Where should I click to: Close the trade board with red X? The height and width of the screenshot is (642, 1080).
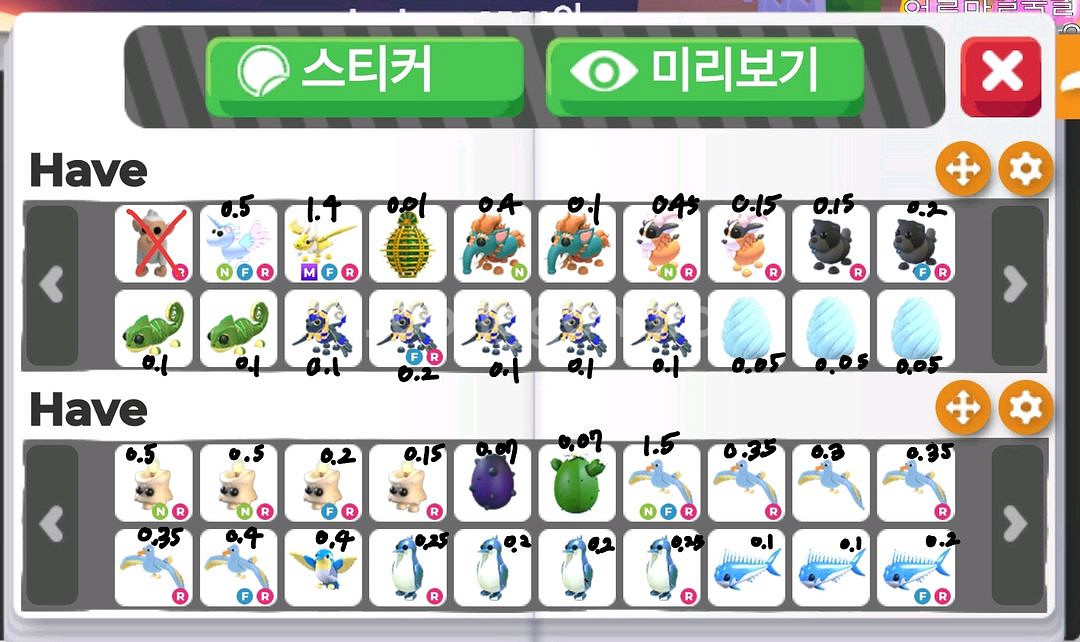[1001, 76]
